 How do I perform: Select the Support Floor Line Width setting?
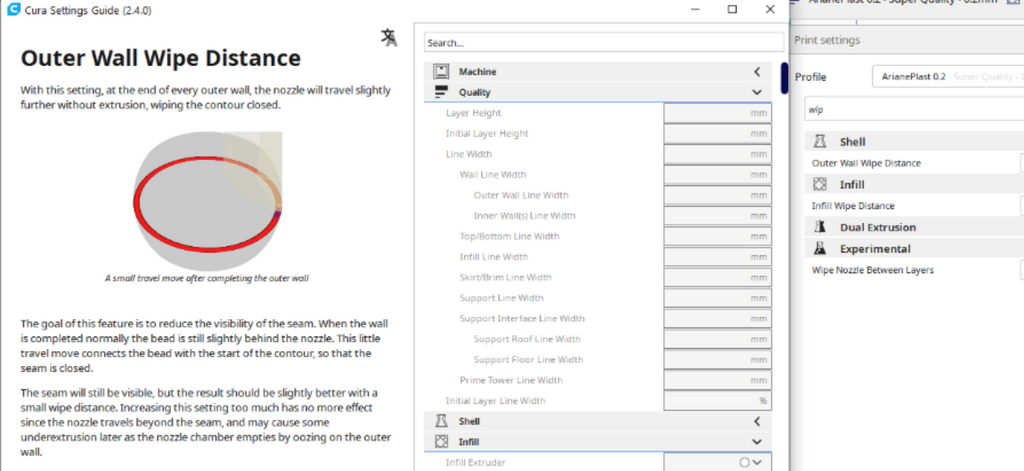coord(529,359)
